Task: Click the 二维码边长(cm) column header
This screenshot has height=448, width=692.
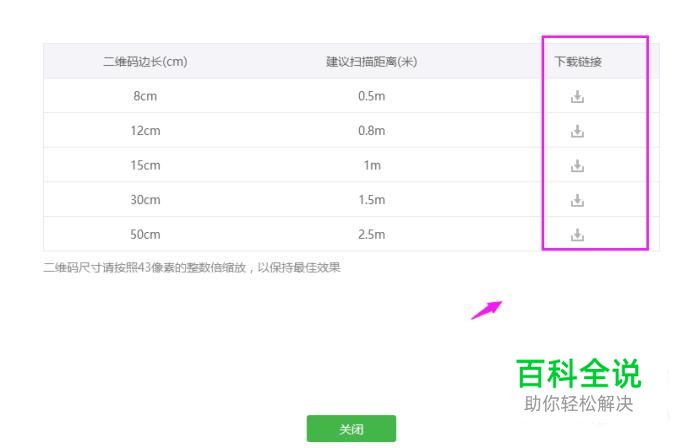Action: [145, 61]
